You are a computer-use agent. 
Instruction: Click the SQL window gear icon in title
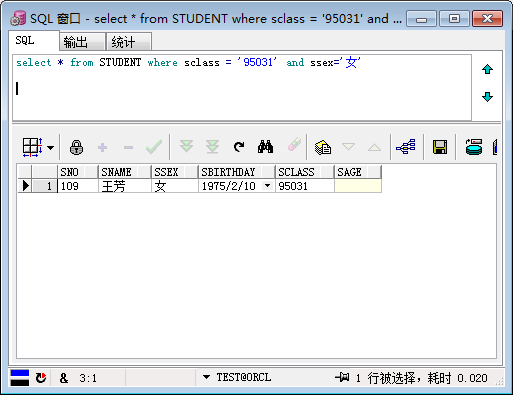click(x=18, y=18)
